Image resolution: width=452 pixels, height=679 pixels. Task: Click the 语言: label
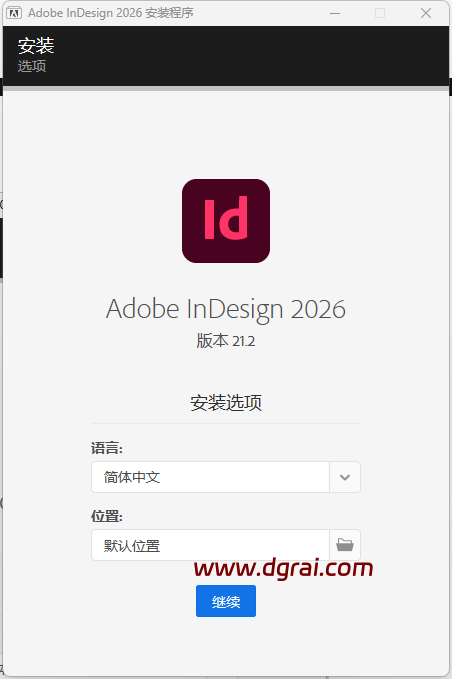tap(107, 448)
